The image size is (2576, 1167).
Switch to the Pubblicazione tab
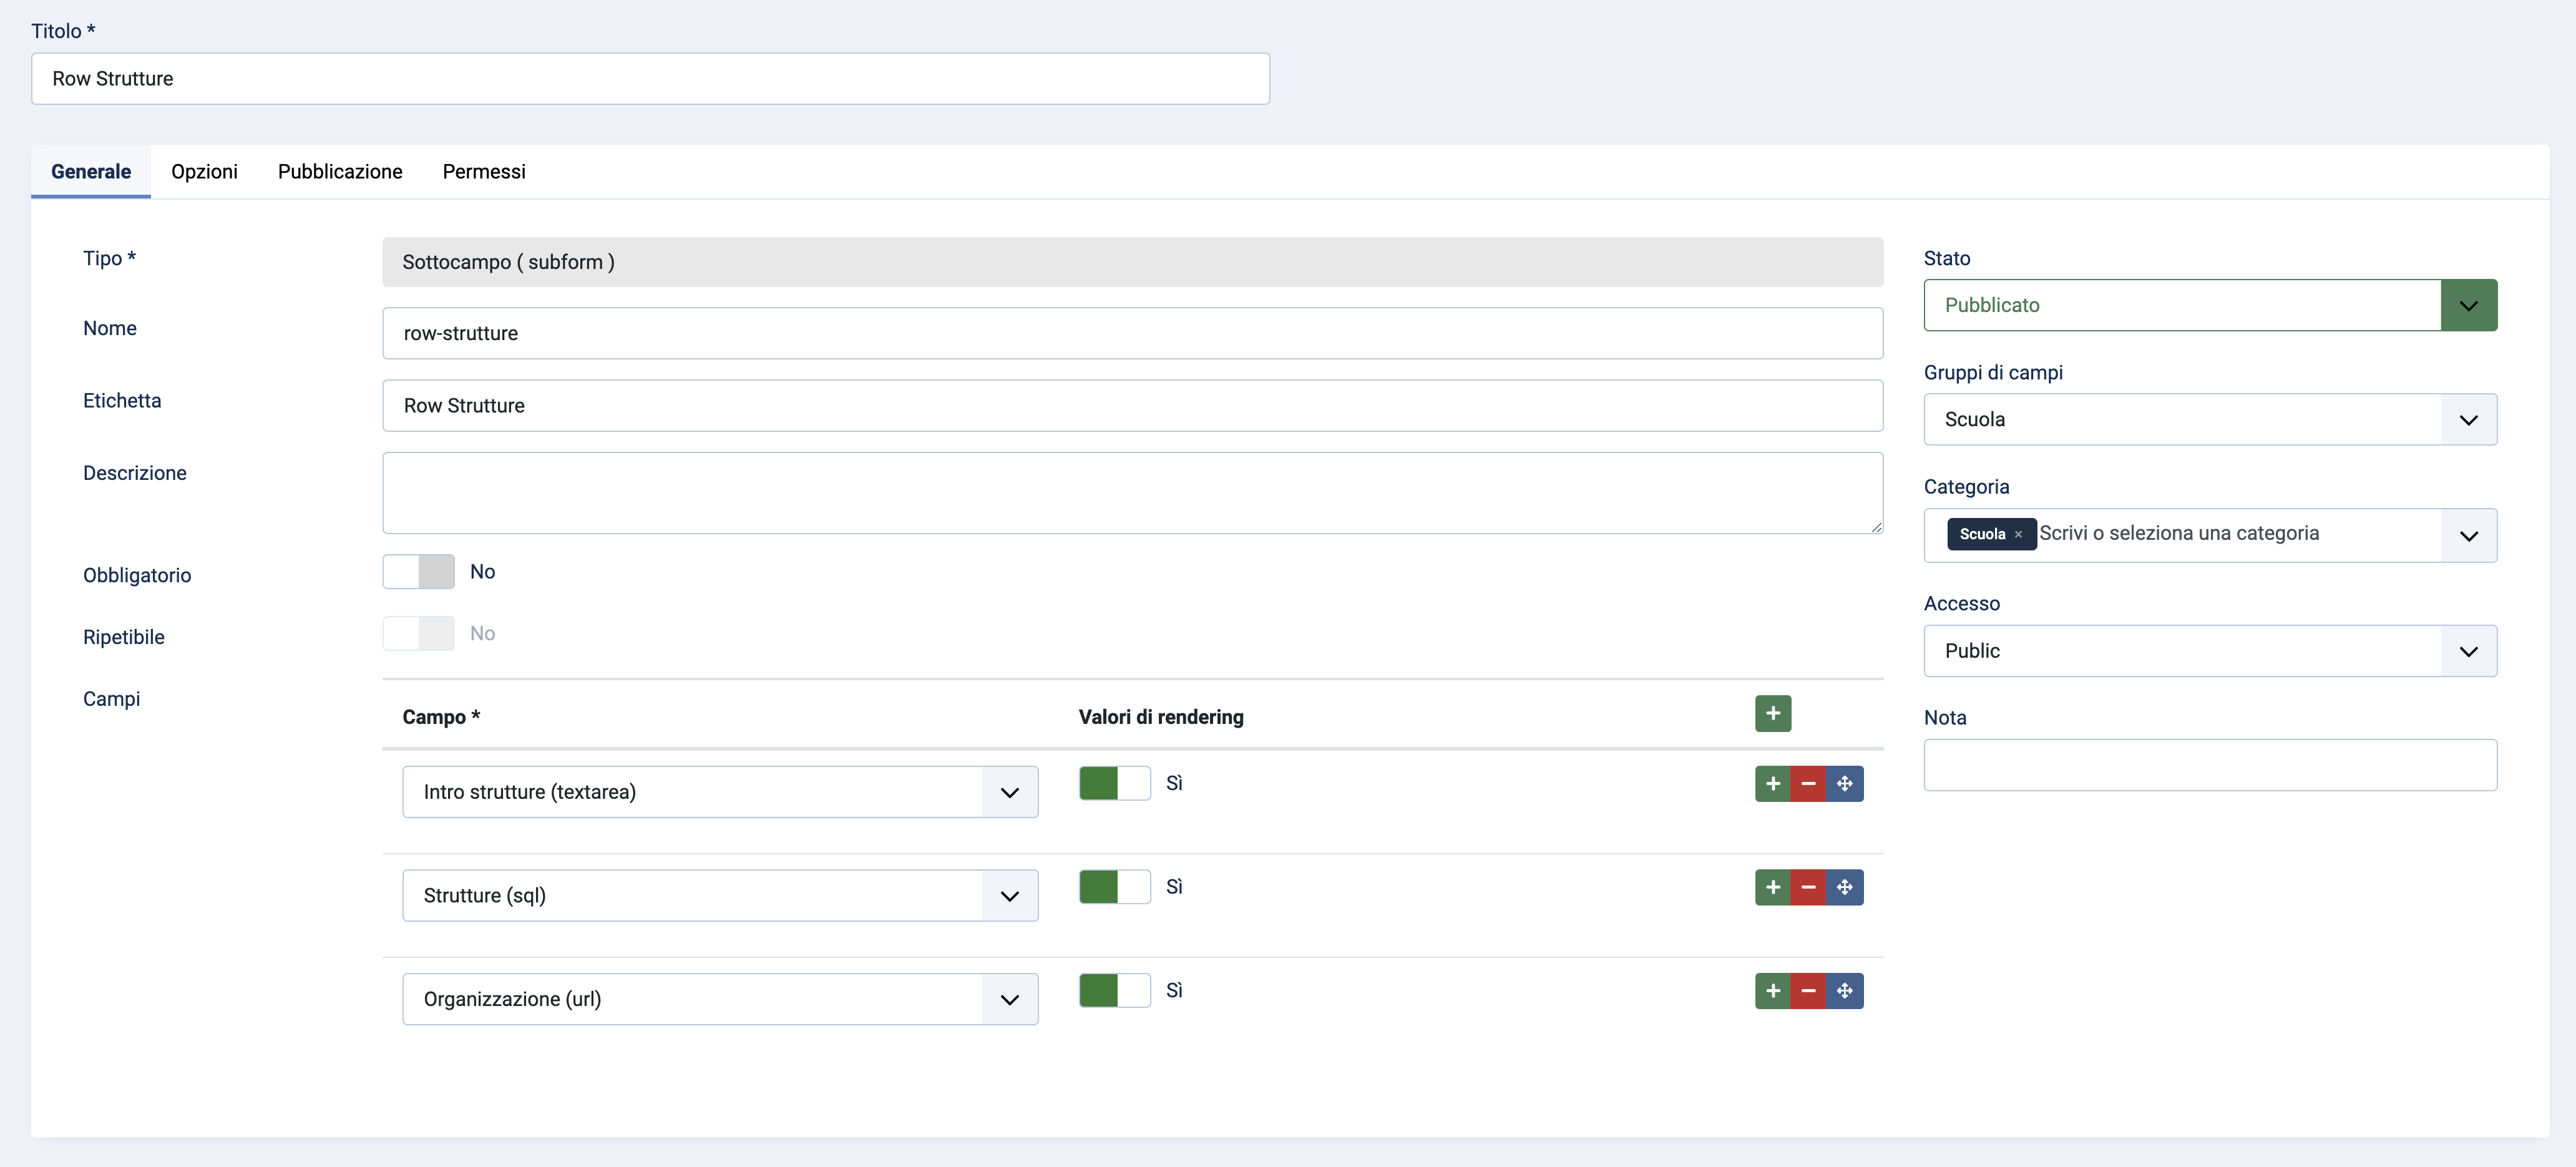[x=340, y=171]
